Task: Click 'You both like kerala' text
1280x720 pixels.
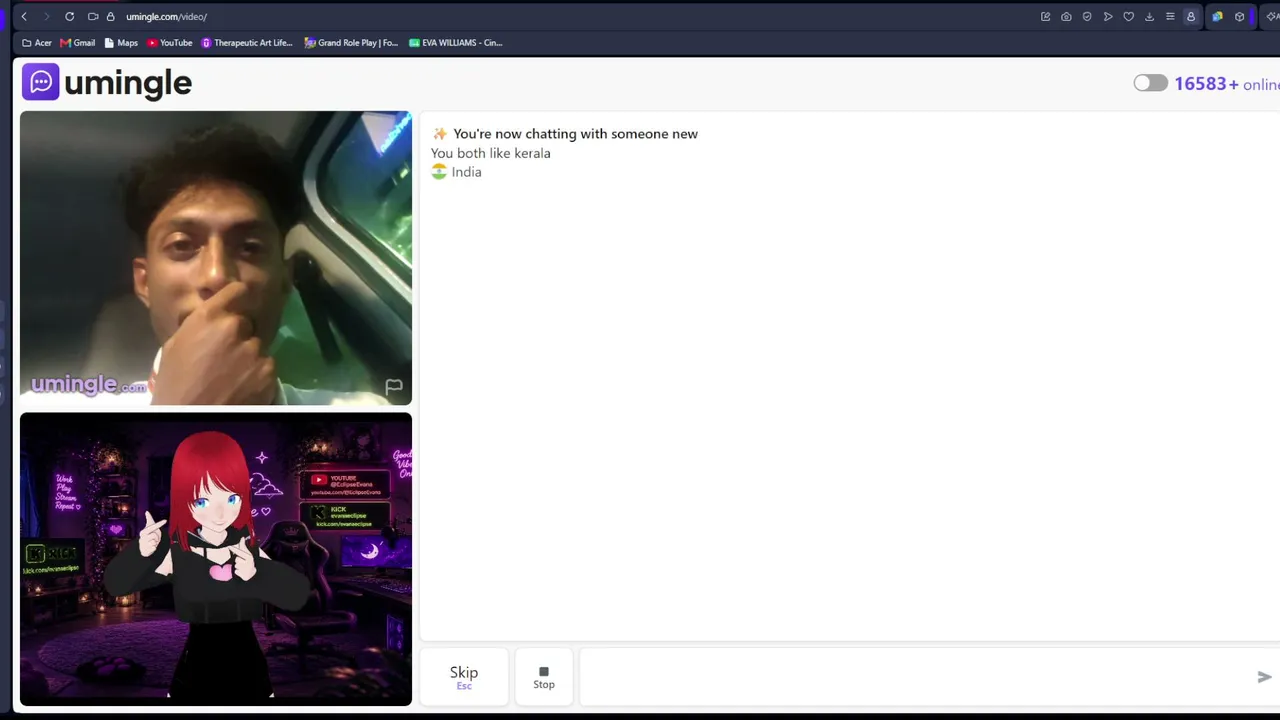Action: pyautogui.click(x=491, y=153)
